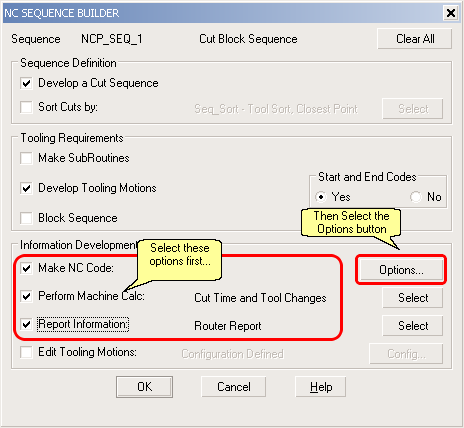This screenshot has width=464, height=428.
Task: Uncheck Develop a Cut Sequence
Action: point(26,83)
